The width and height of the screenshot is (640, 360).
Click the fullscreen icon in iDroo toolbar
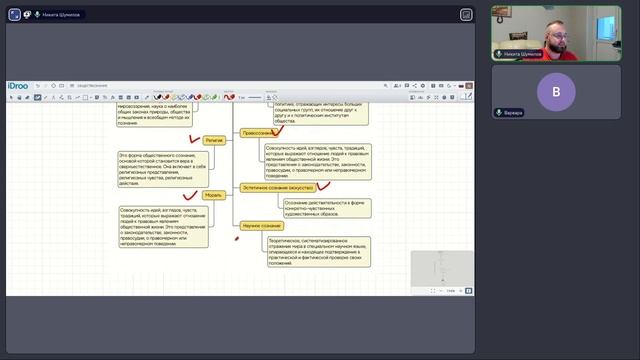click(x=436, y=98)
